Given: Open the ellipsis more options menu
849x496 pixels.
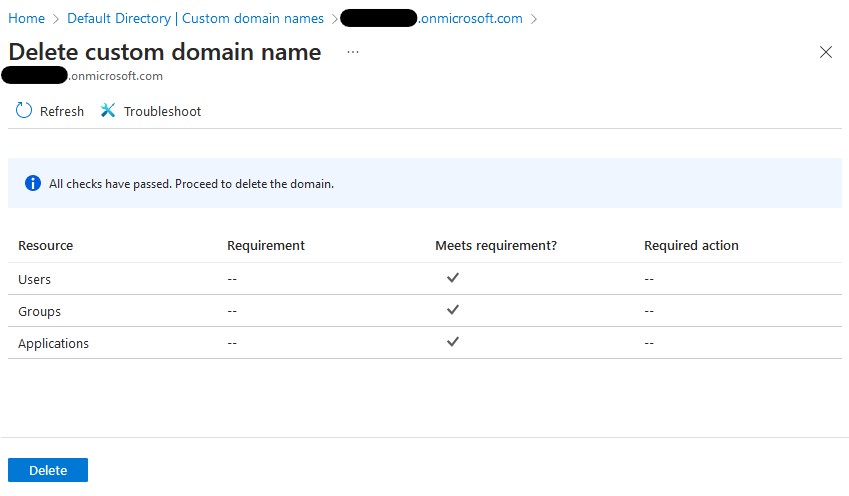Looking at the screenshot, I should click(352, 52).
